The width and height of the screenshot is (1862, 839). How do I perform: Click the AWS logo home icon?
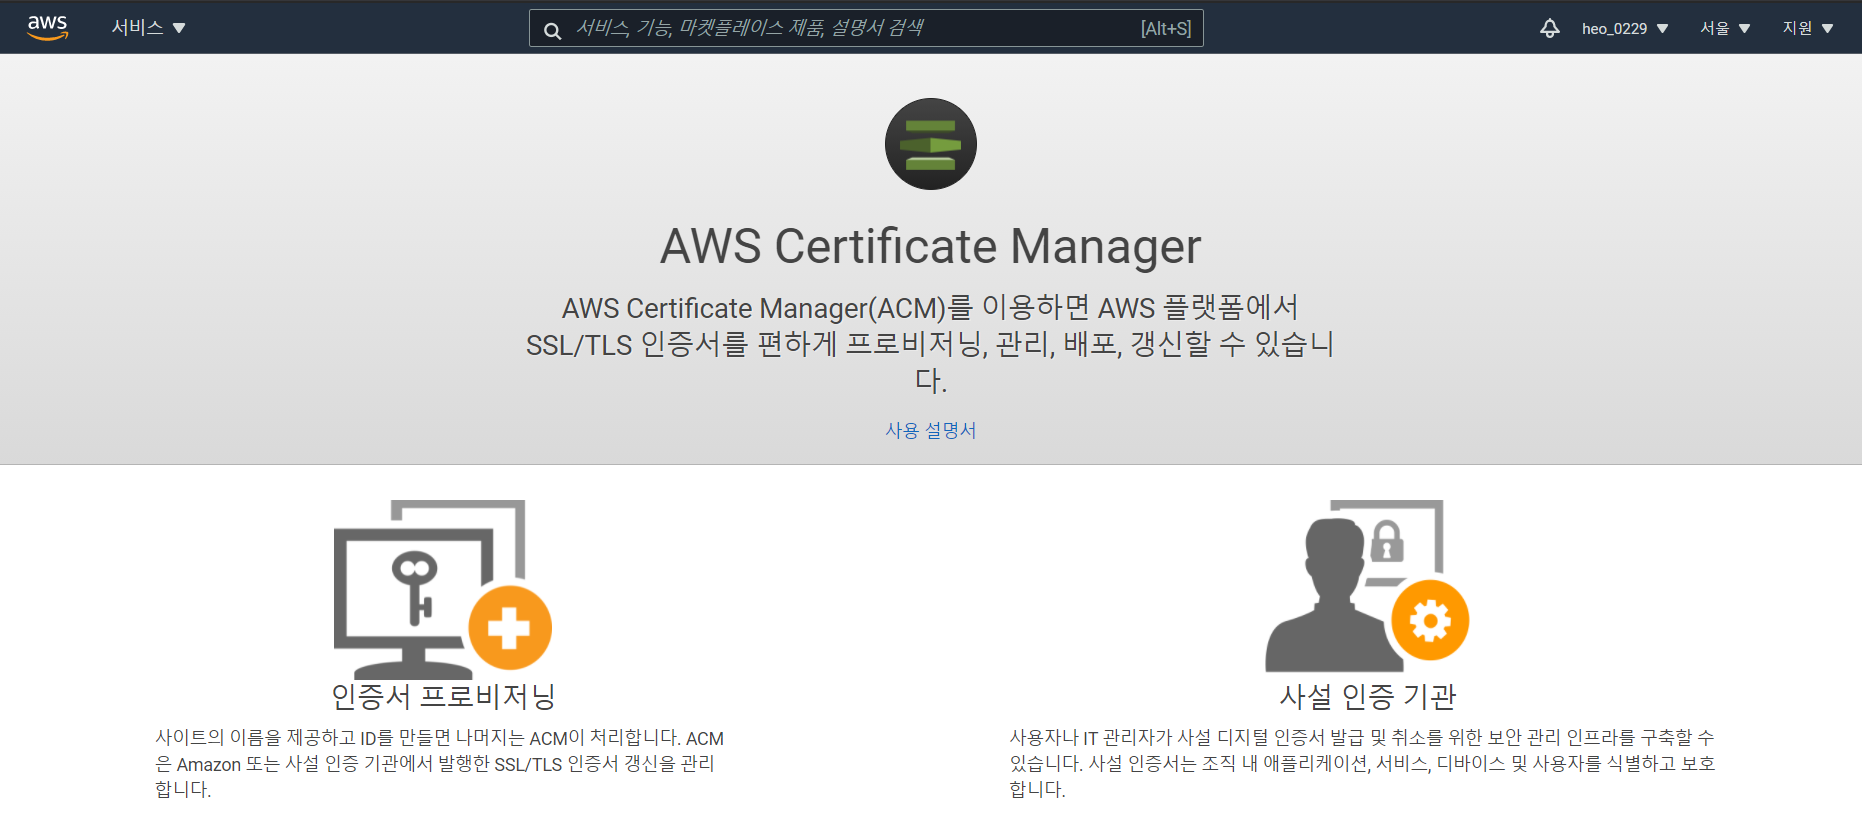point(47,28)
